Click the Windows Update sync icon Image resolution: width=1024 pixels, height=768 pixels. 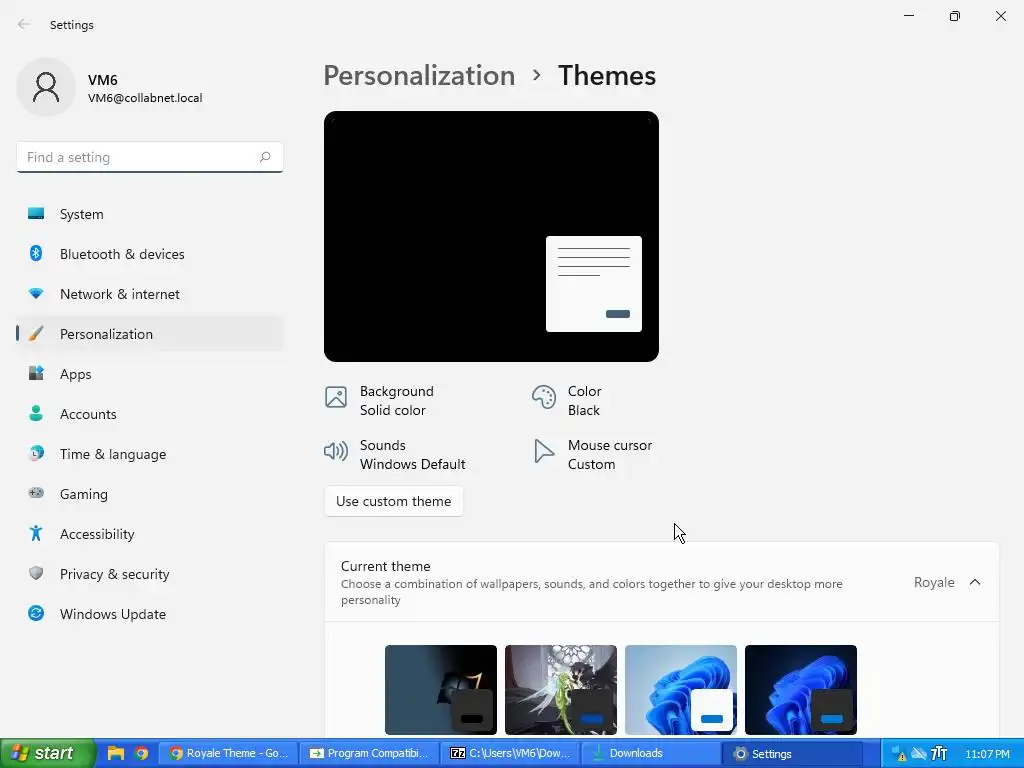click(x=36, y=613)
